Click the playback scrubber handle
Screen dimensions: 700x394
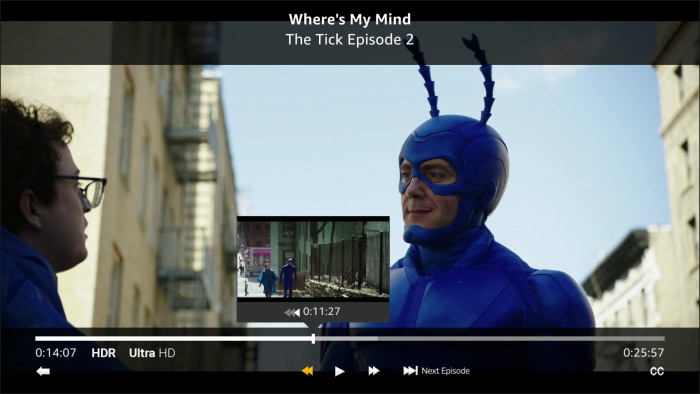313,339
